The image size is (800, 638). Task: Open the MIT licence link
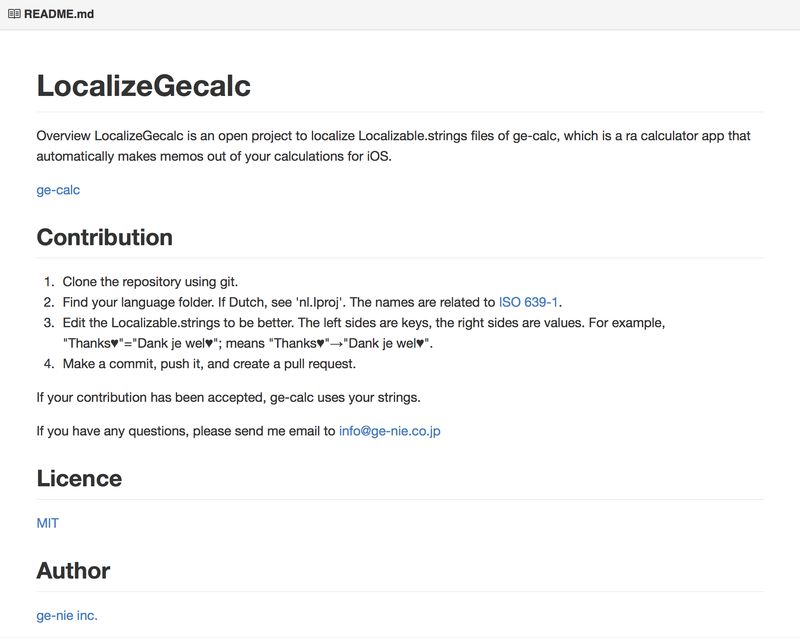(x=48, y=522)
